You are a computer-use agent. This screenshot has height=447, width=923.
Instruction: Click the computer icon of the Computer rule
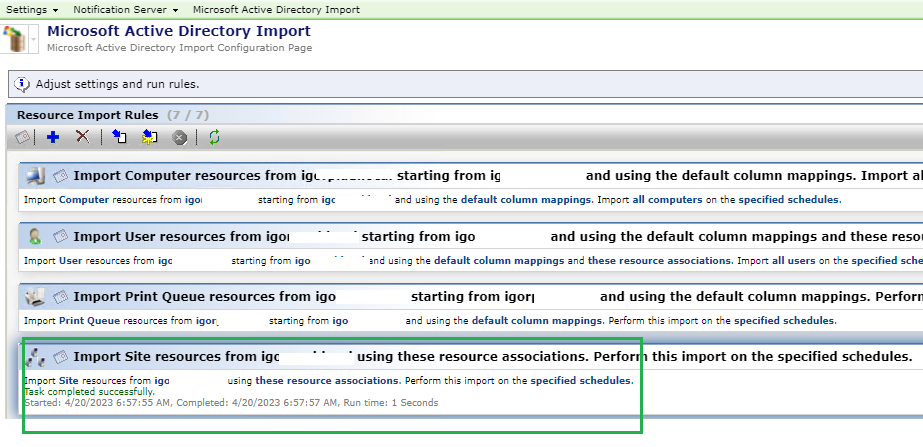[x=35, y=176]
